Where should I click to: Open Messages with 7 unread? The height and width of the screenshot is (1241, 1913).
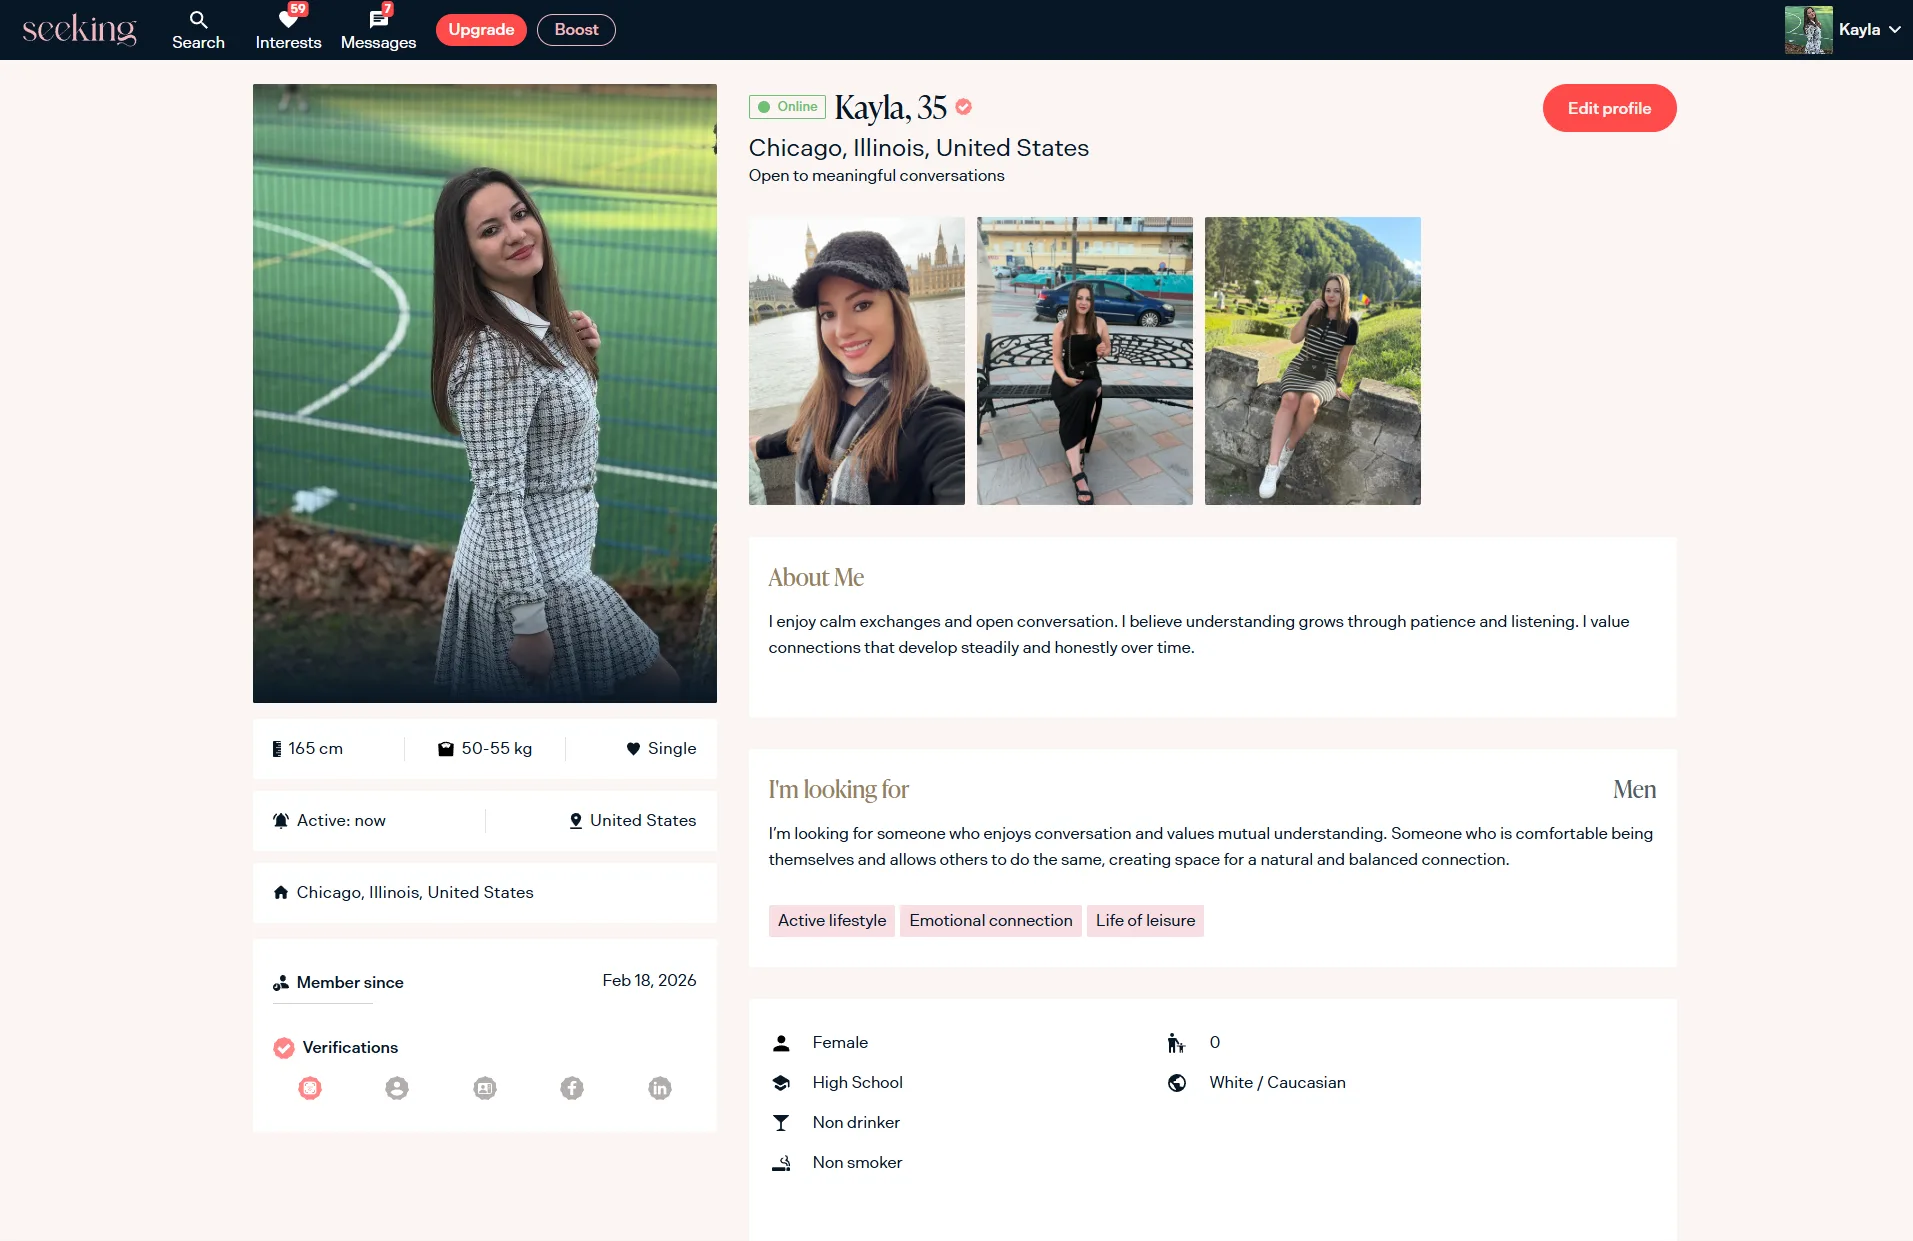(x=378, y=30)
